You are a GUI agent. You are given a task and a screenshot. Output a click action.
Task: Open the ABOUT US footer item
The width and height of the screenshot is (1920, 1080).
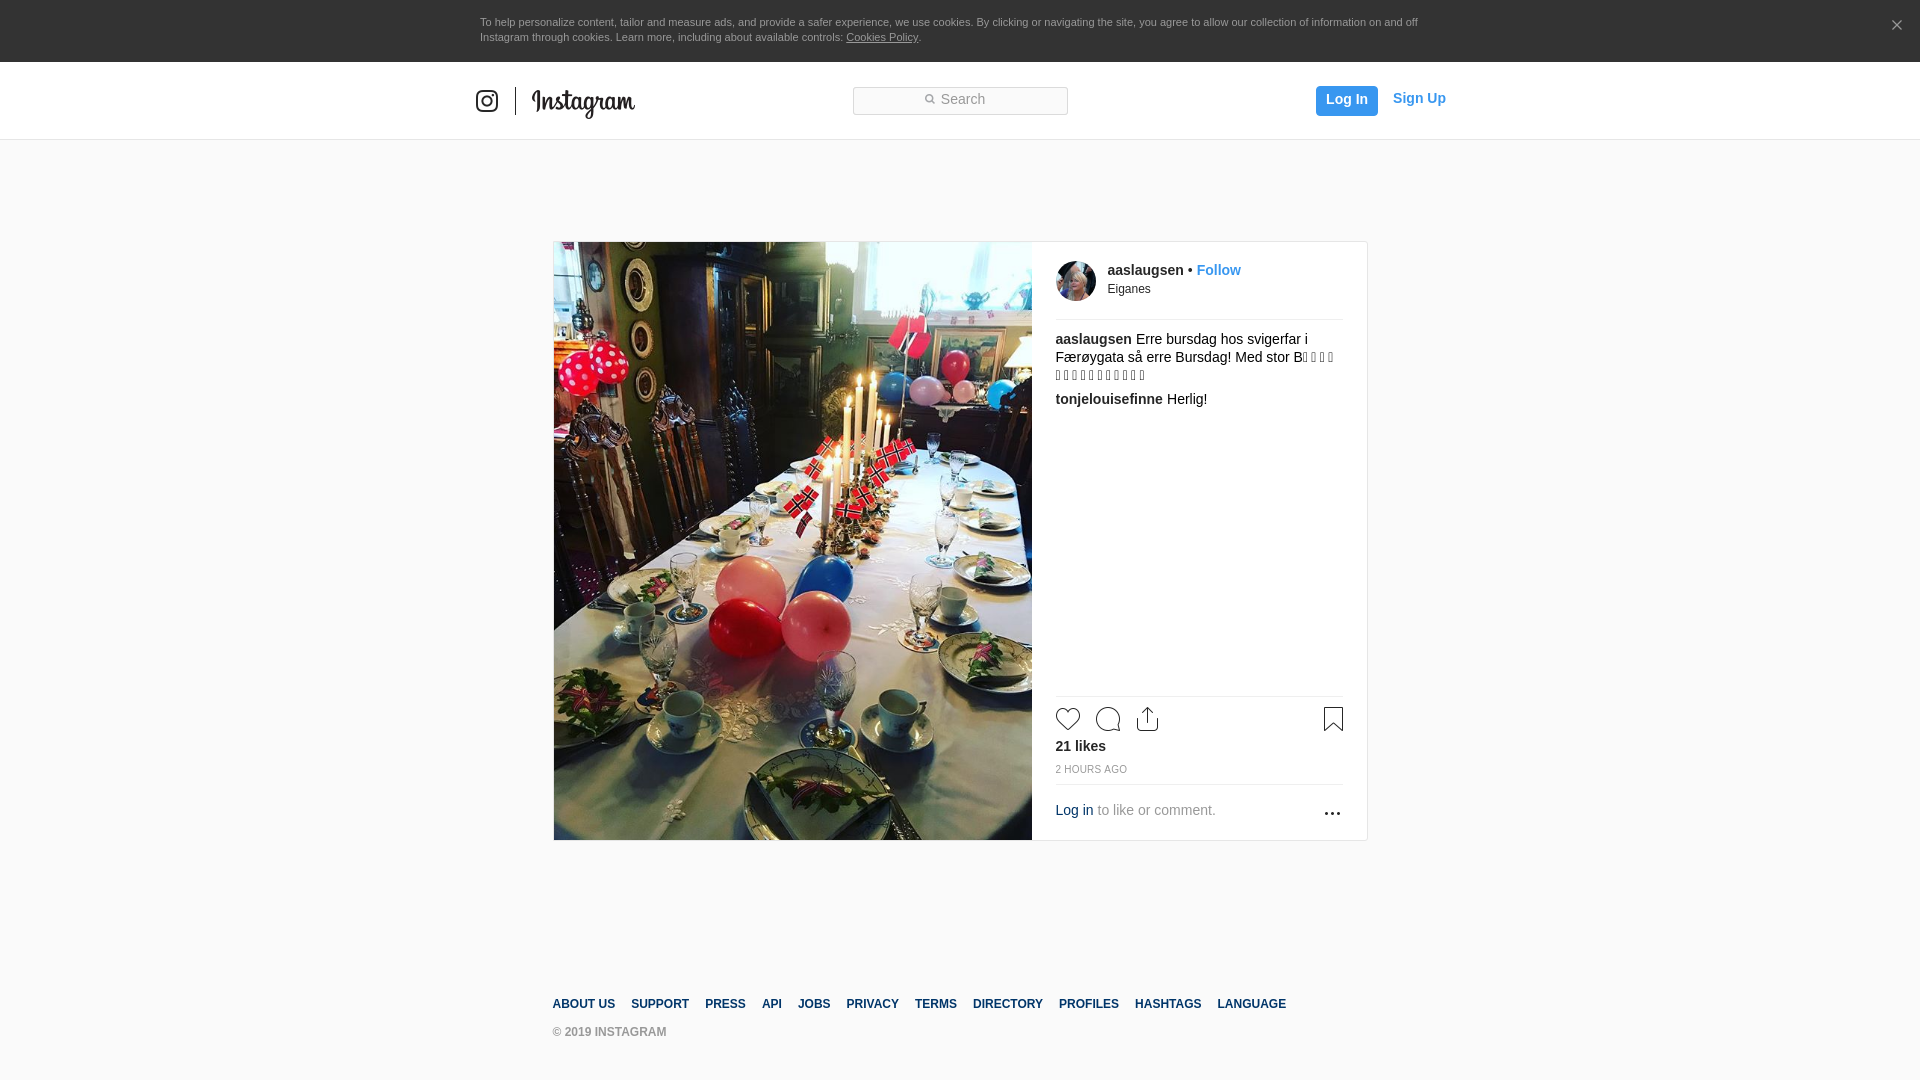tap(583, 1004)
